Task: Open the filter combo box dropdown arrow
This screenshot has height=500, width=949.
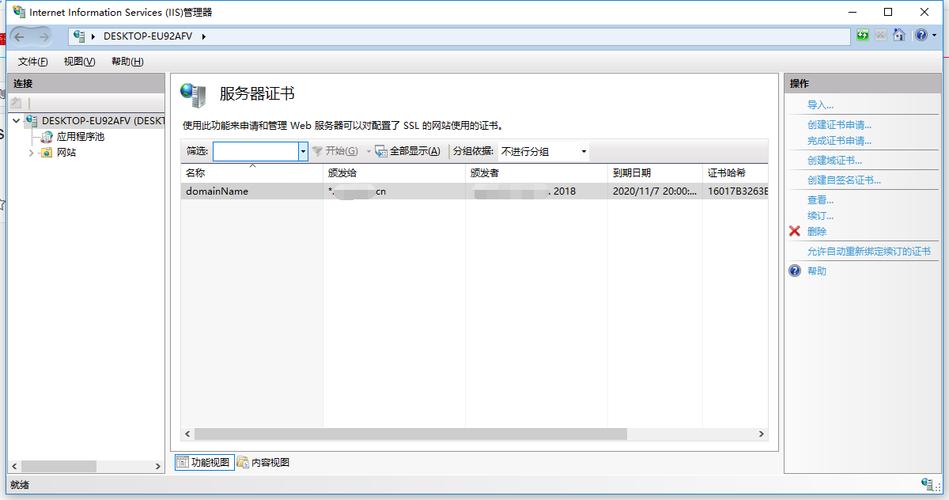Action: [x=303, y=151]
